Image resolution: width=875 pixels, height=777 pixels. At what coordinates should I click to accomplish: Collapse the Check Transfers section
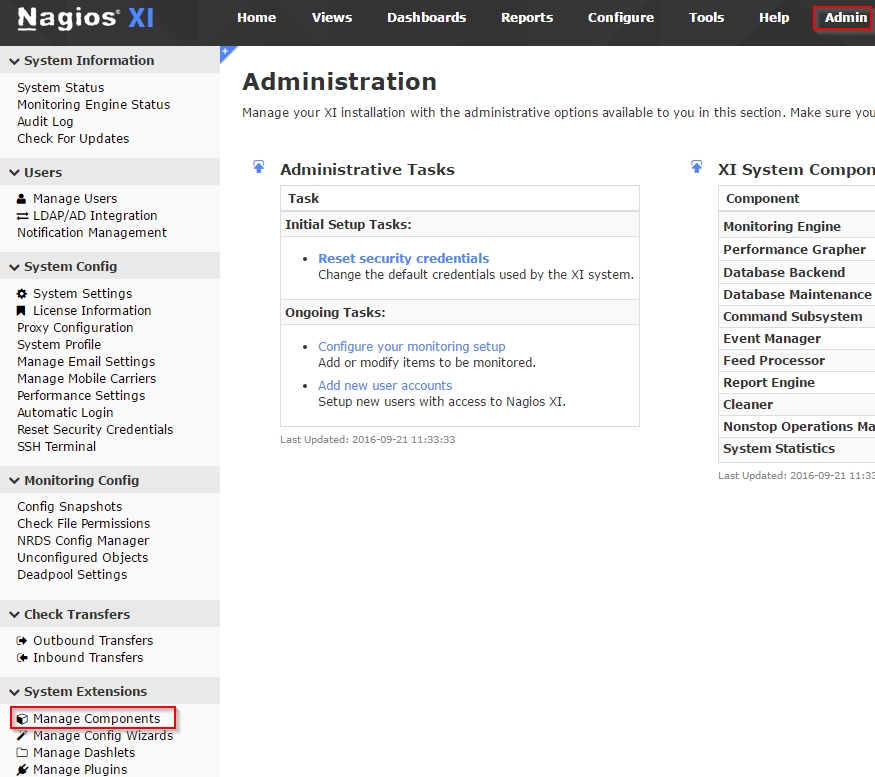pos(15,615)
